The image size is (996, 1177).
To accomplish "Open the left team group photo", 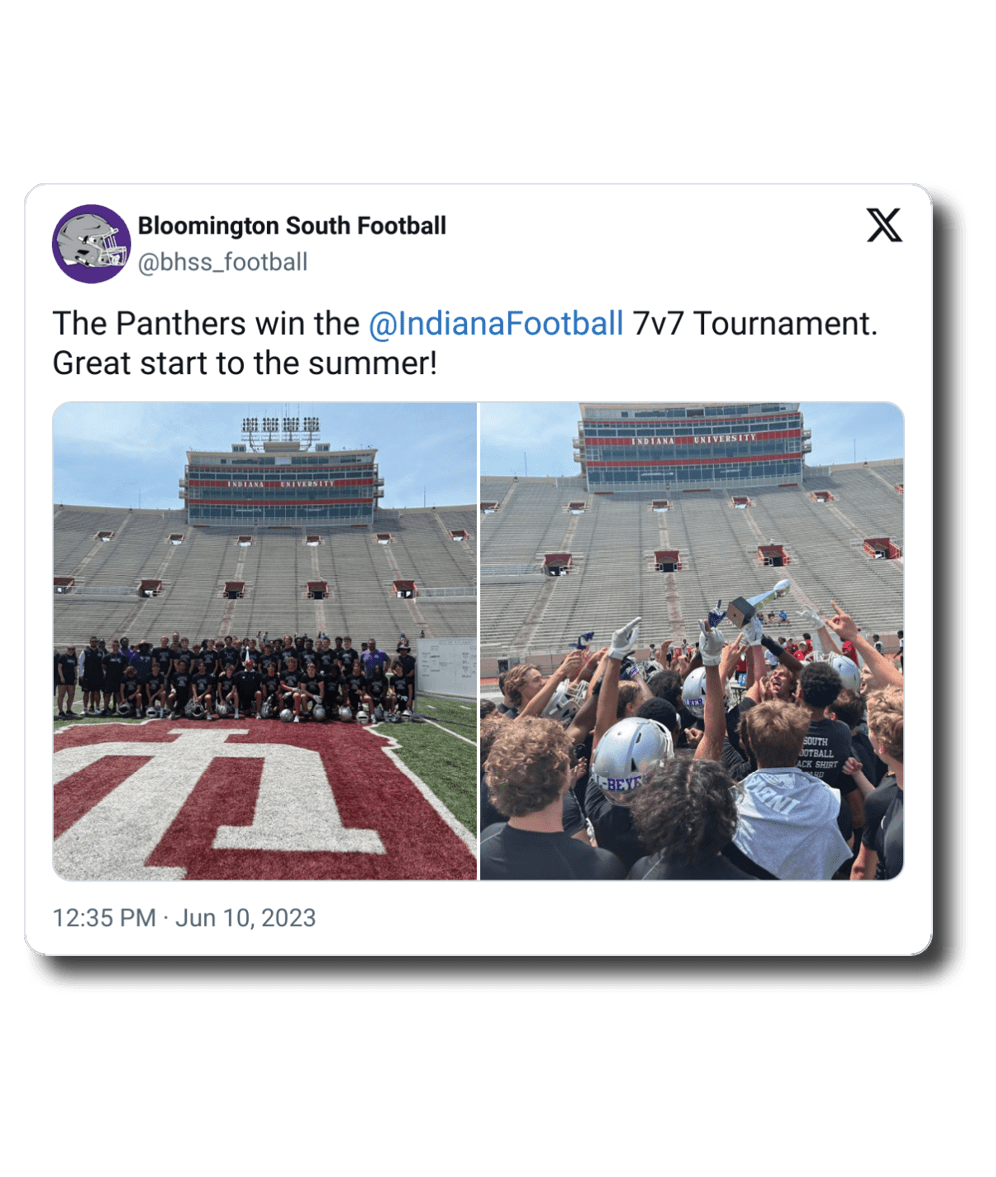I will tap(265, 640).
